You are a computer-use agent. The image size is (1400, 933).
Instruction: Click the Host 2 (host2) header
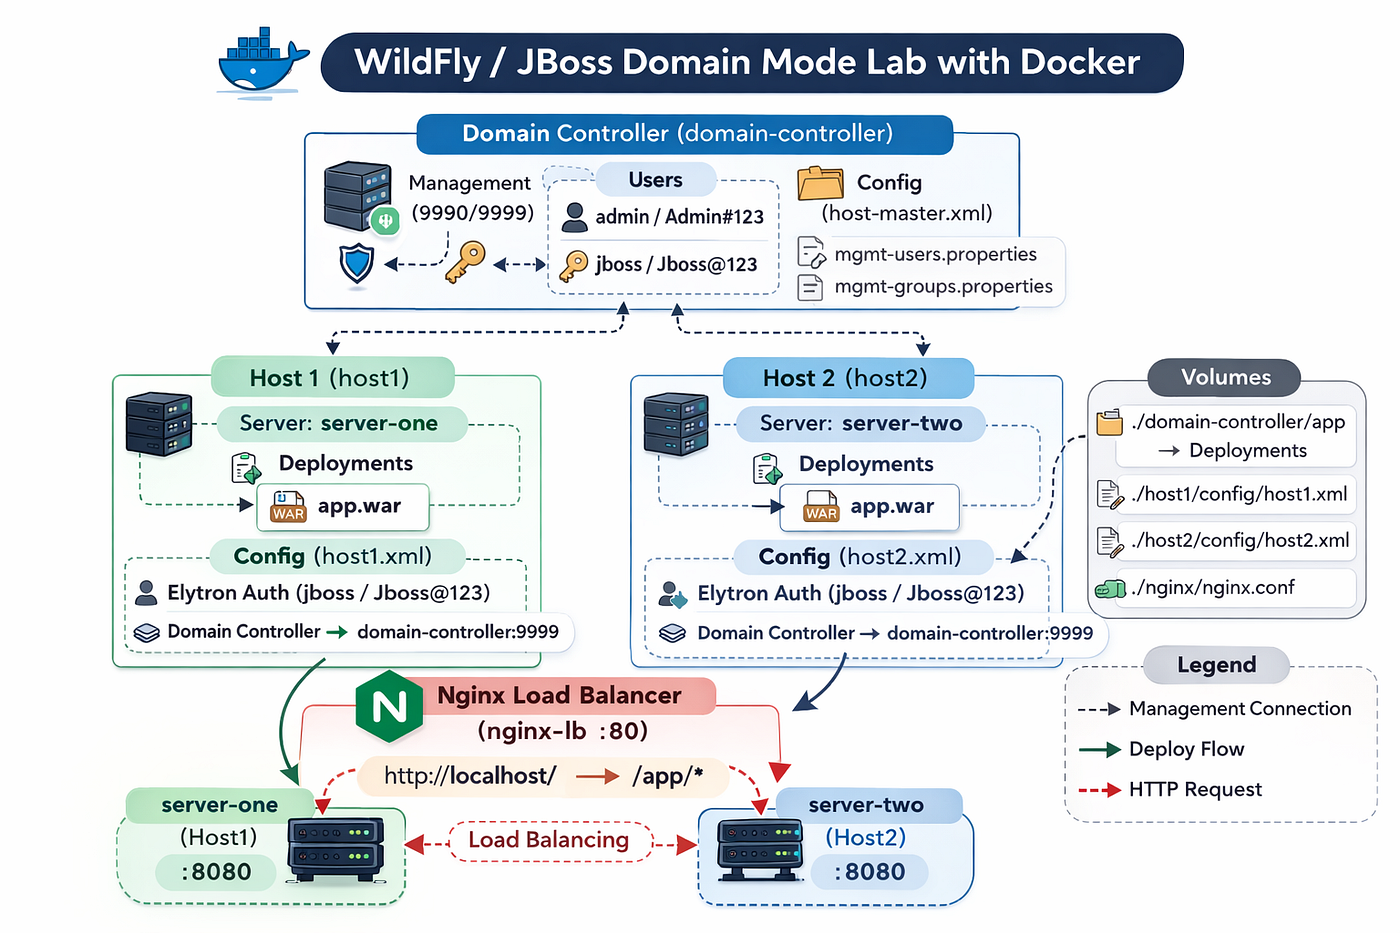pyautogui.click(x=847, y=378)
